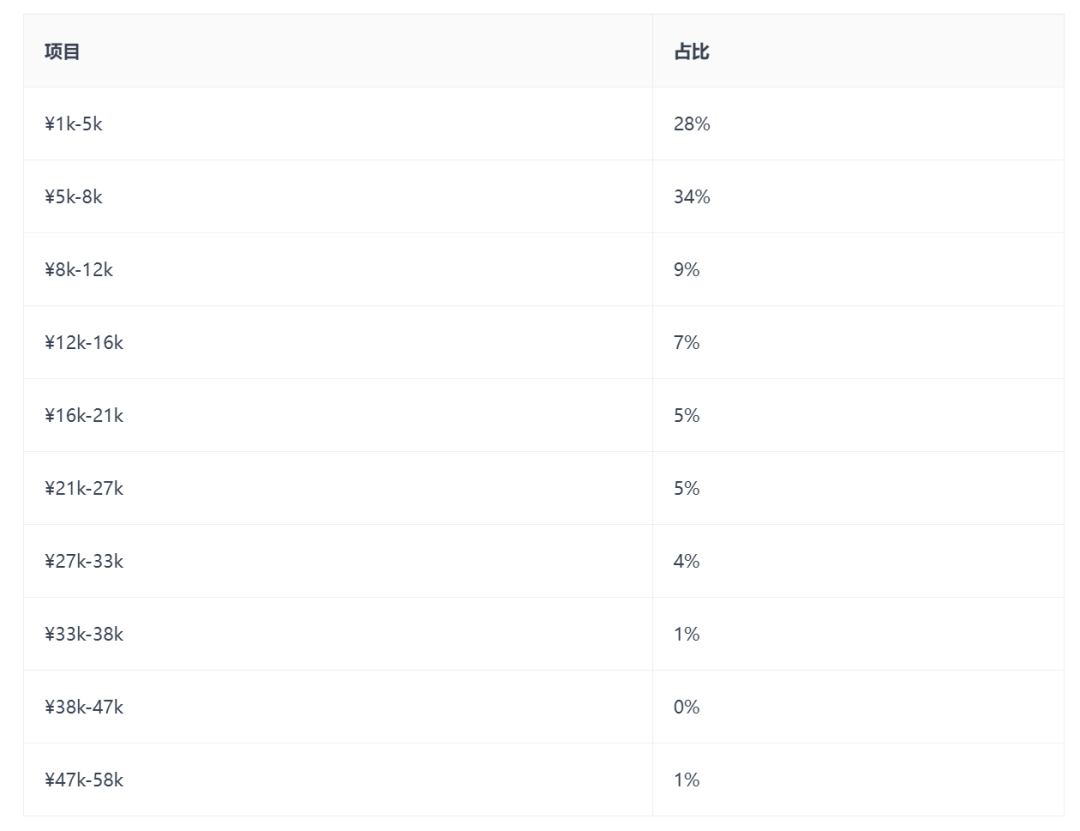Image resolution: width=1080 pixels, height=831 pixels.
Task: Select the ¥33k-38k row label
Action: pos(83,635)
